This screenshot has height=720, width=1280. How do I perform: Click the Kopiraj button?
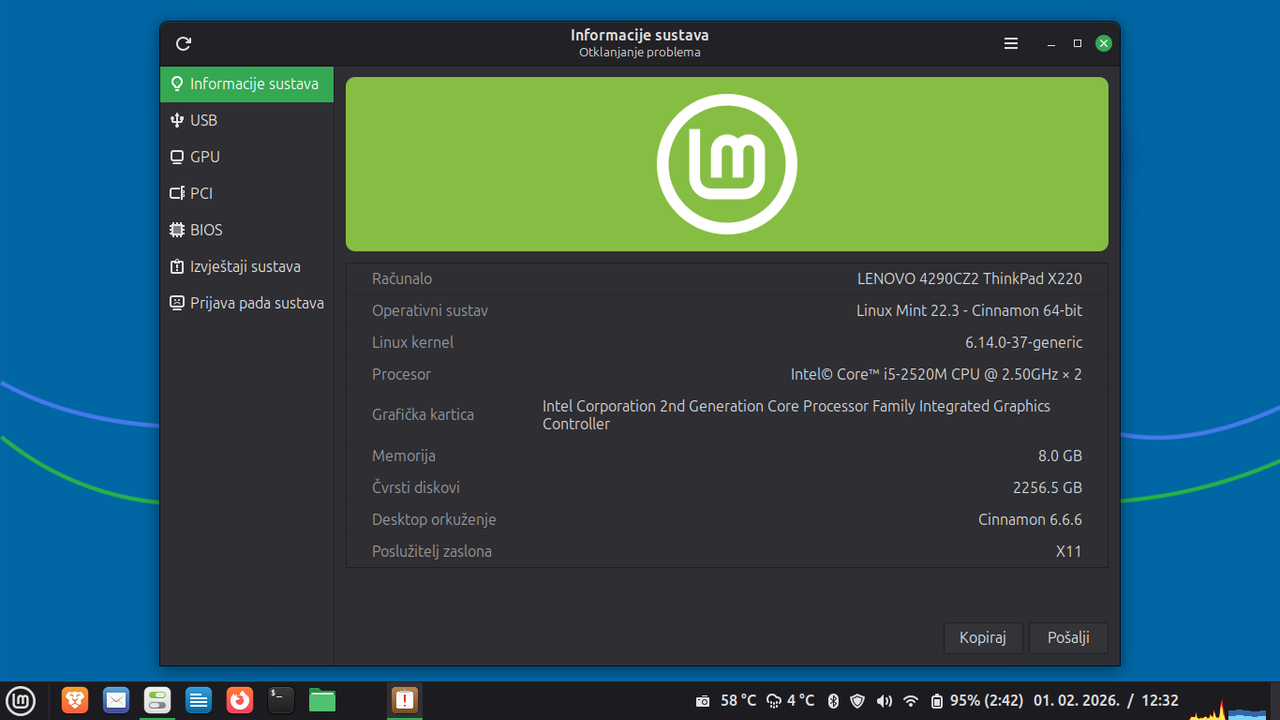click(x=982, y=638)
